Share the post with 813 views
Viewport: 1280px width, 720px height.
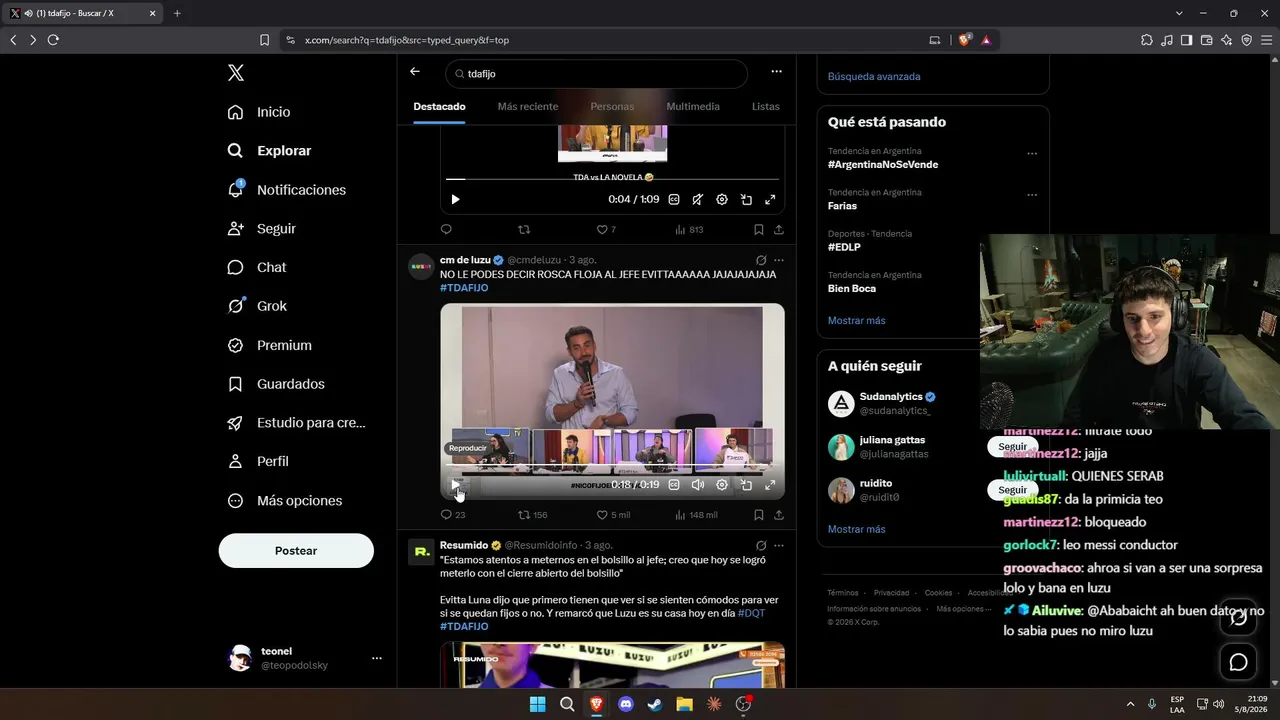(x=778, y=229)
